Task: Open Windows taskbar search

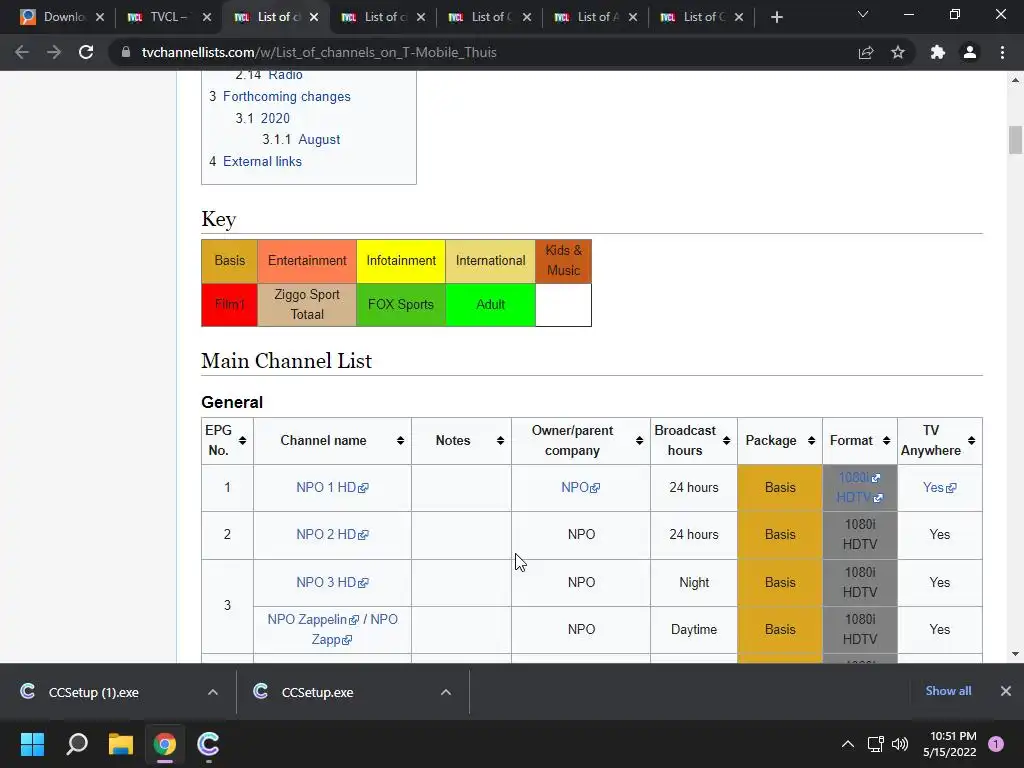Action: [x=77, y=744]
